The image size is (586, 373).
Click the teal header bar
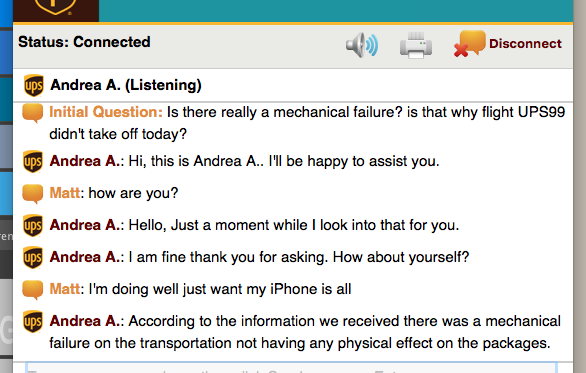336,10
